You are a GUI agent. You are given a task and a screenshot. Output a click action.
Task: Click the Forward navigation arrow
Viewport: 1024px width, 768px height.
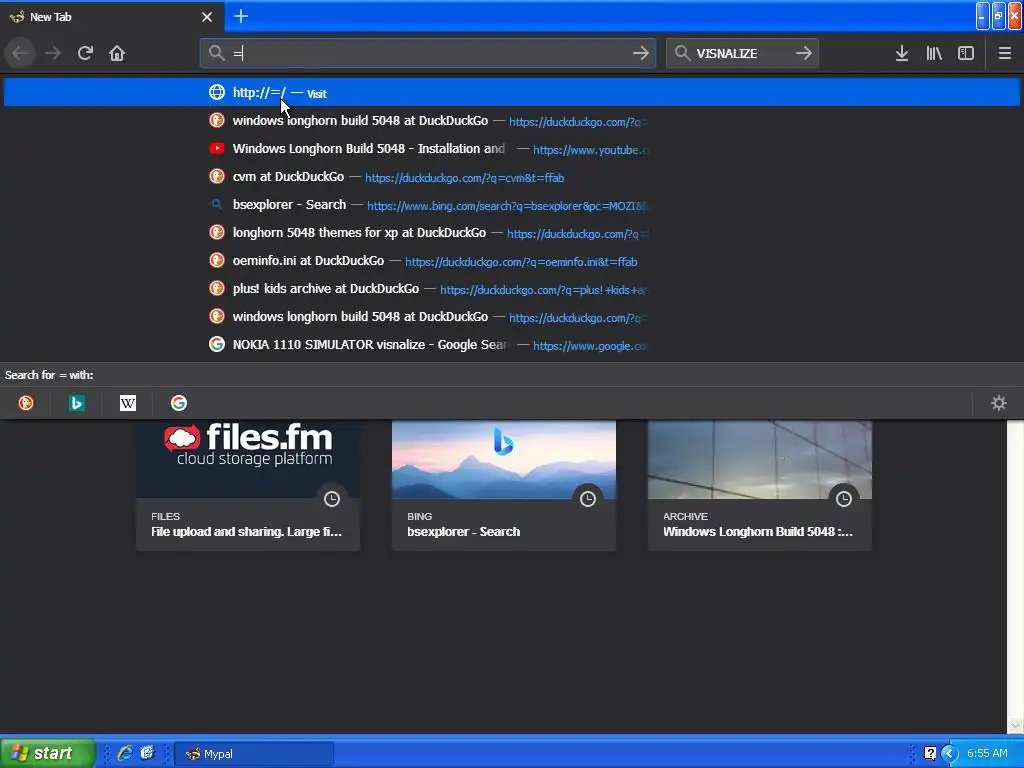click(x=53, y=53)
